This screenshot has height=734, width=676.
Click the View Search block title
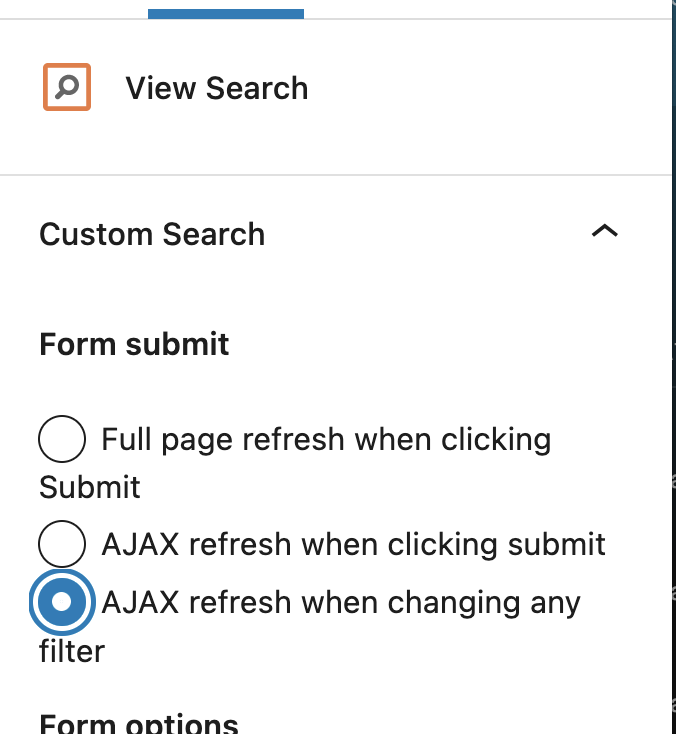click(217, 88)
